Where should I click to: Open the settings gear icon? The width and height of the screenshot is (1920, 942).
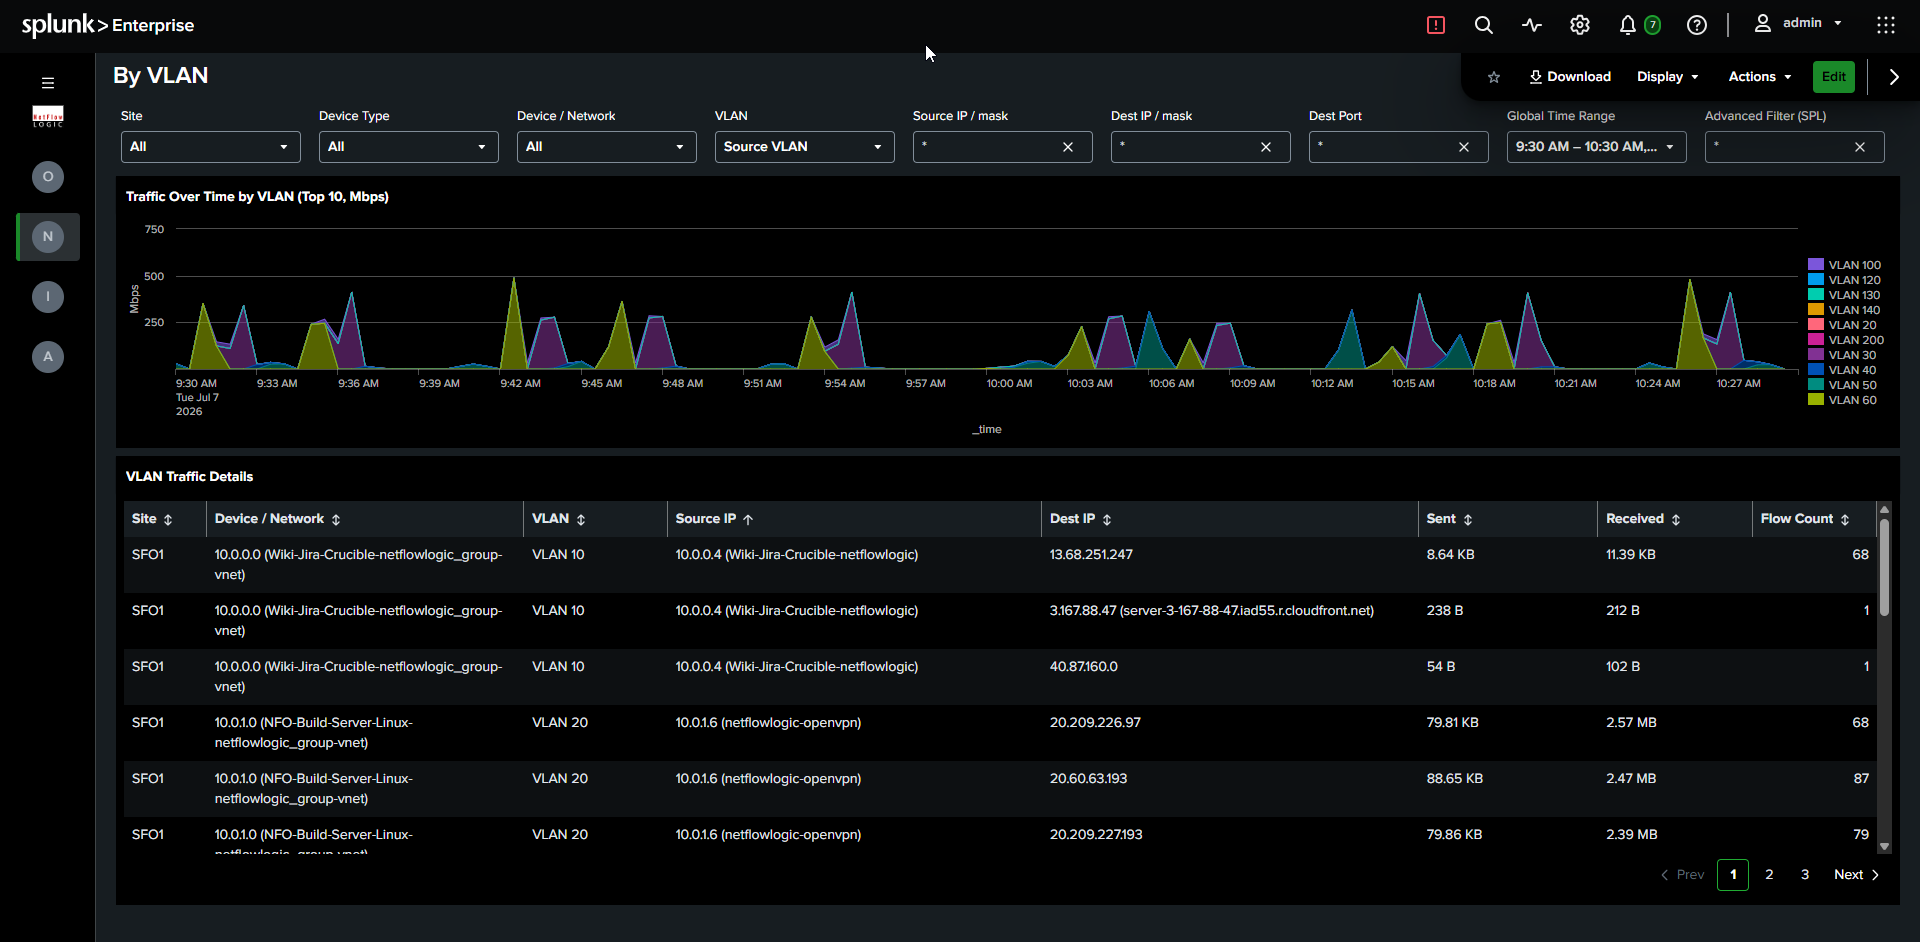coord(1580,25)
